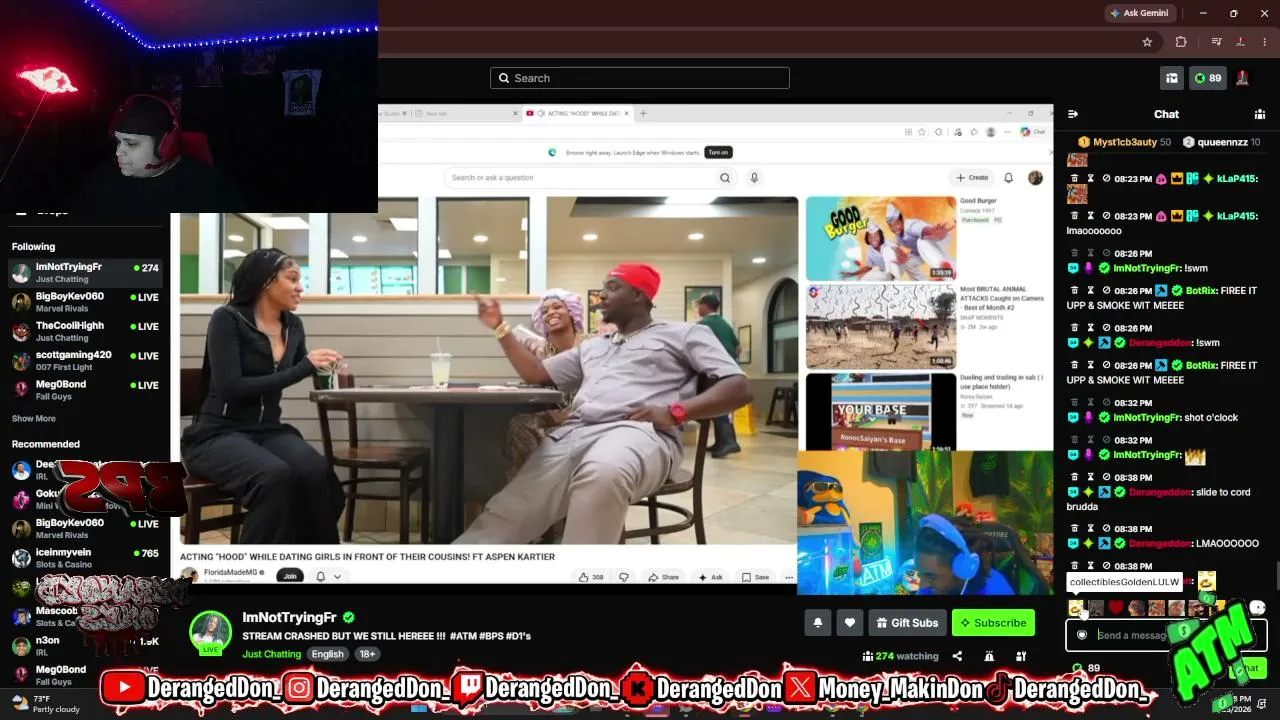Viewport: 1280px width, 720px height.
Task: Open YouTube notifications bell in the stream
Action: 1009,178
